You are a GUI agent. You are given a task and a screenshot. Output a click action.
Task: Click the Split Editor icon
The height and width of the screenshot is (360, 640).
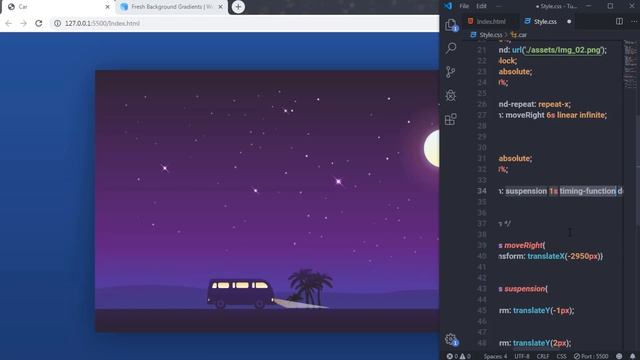click(619, 21)
